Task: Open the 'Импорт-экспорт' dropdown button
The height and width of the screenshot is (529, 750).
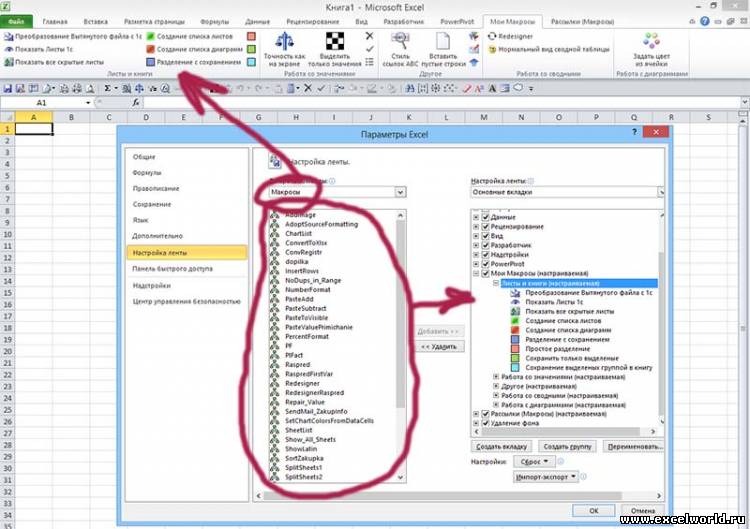Action: pos(546,477)
